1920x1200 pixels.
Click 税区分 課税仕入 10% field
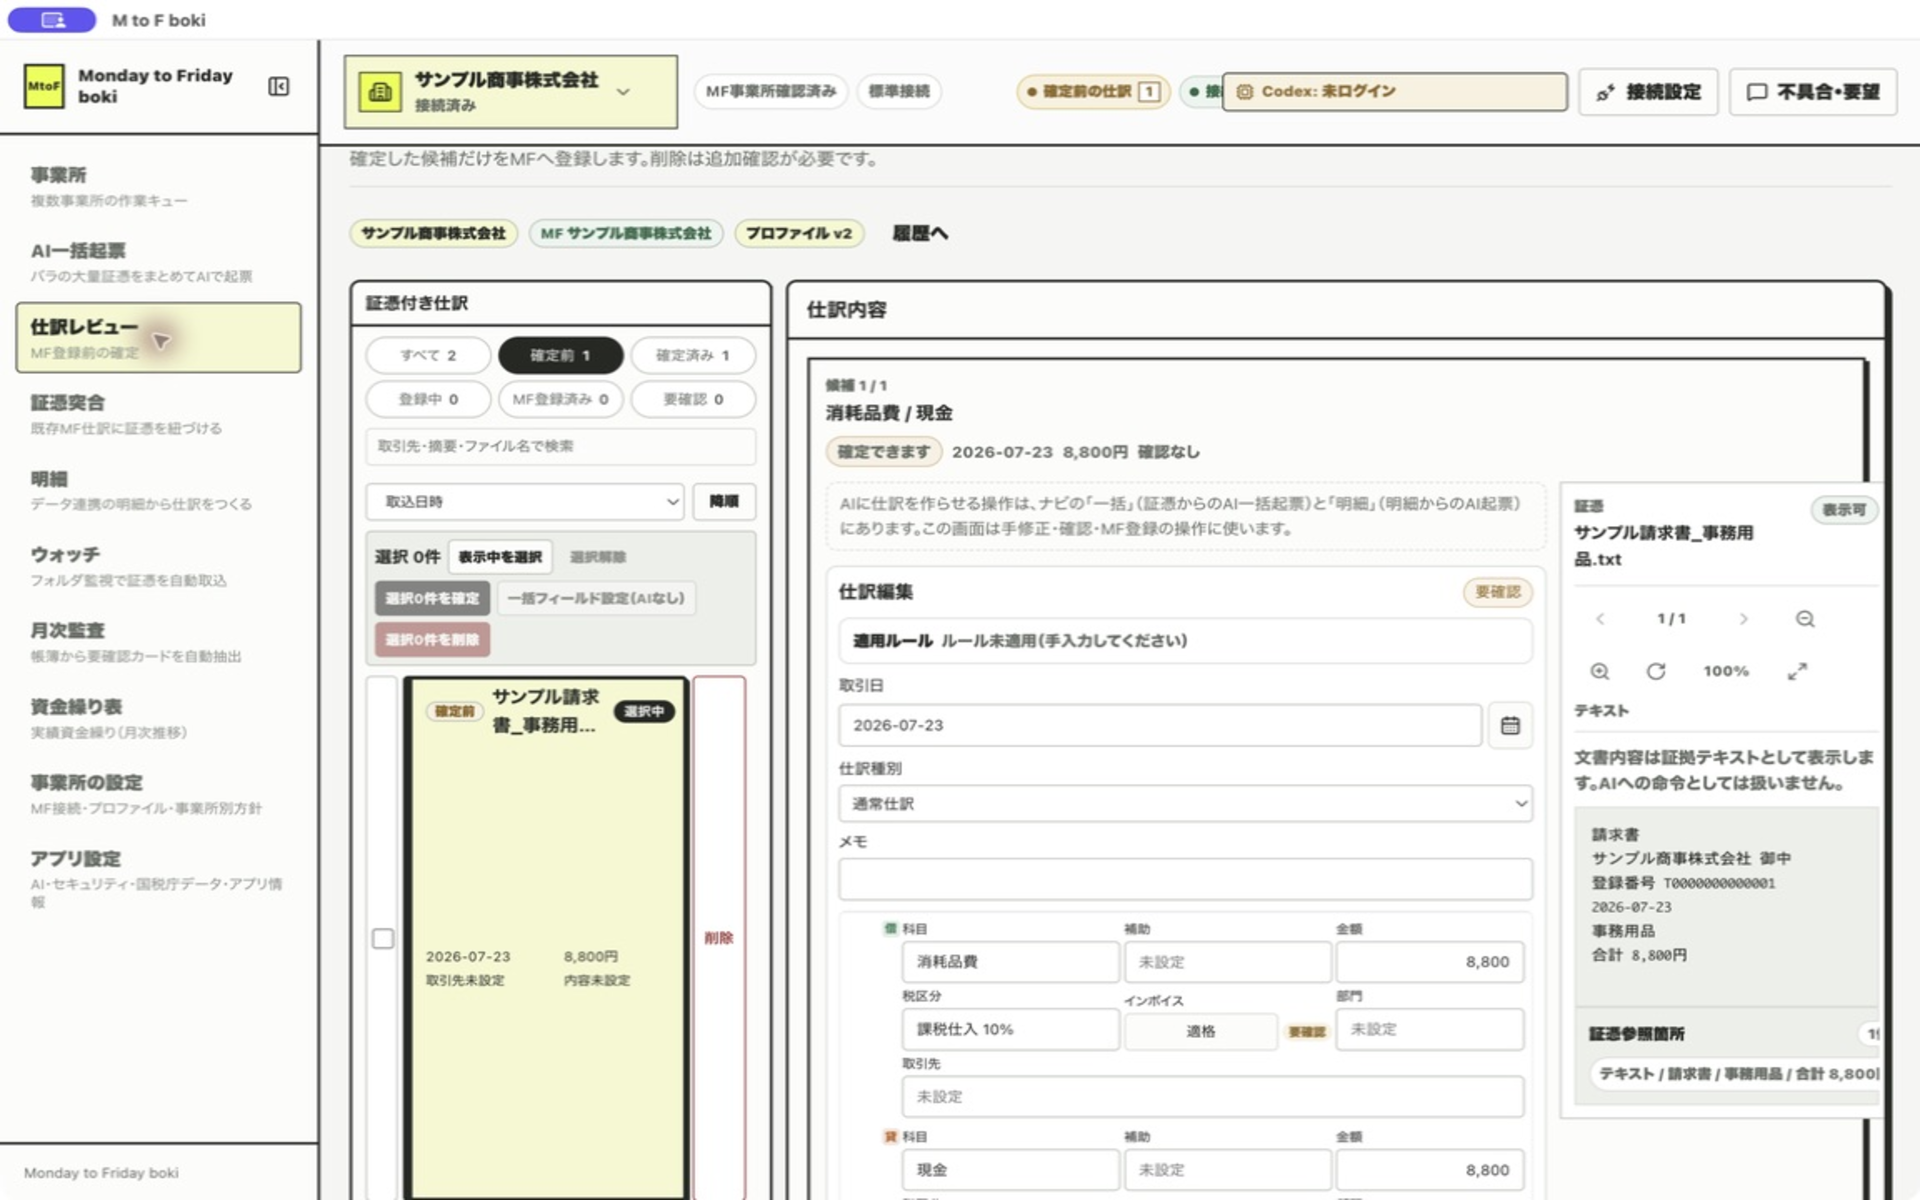point(1010,1029)
